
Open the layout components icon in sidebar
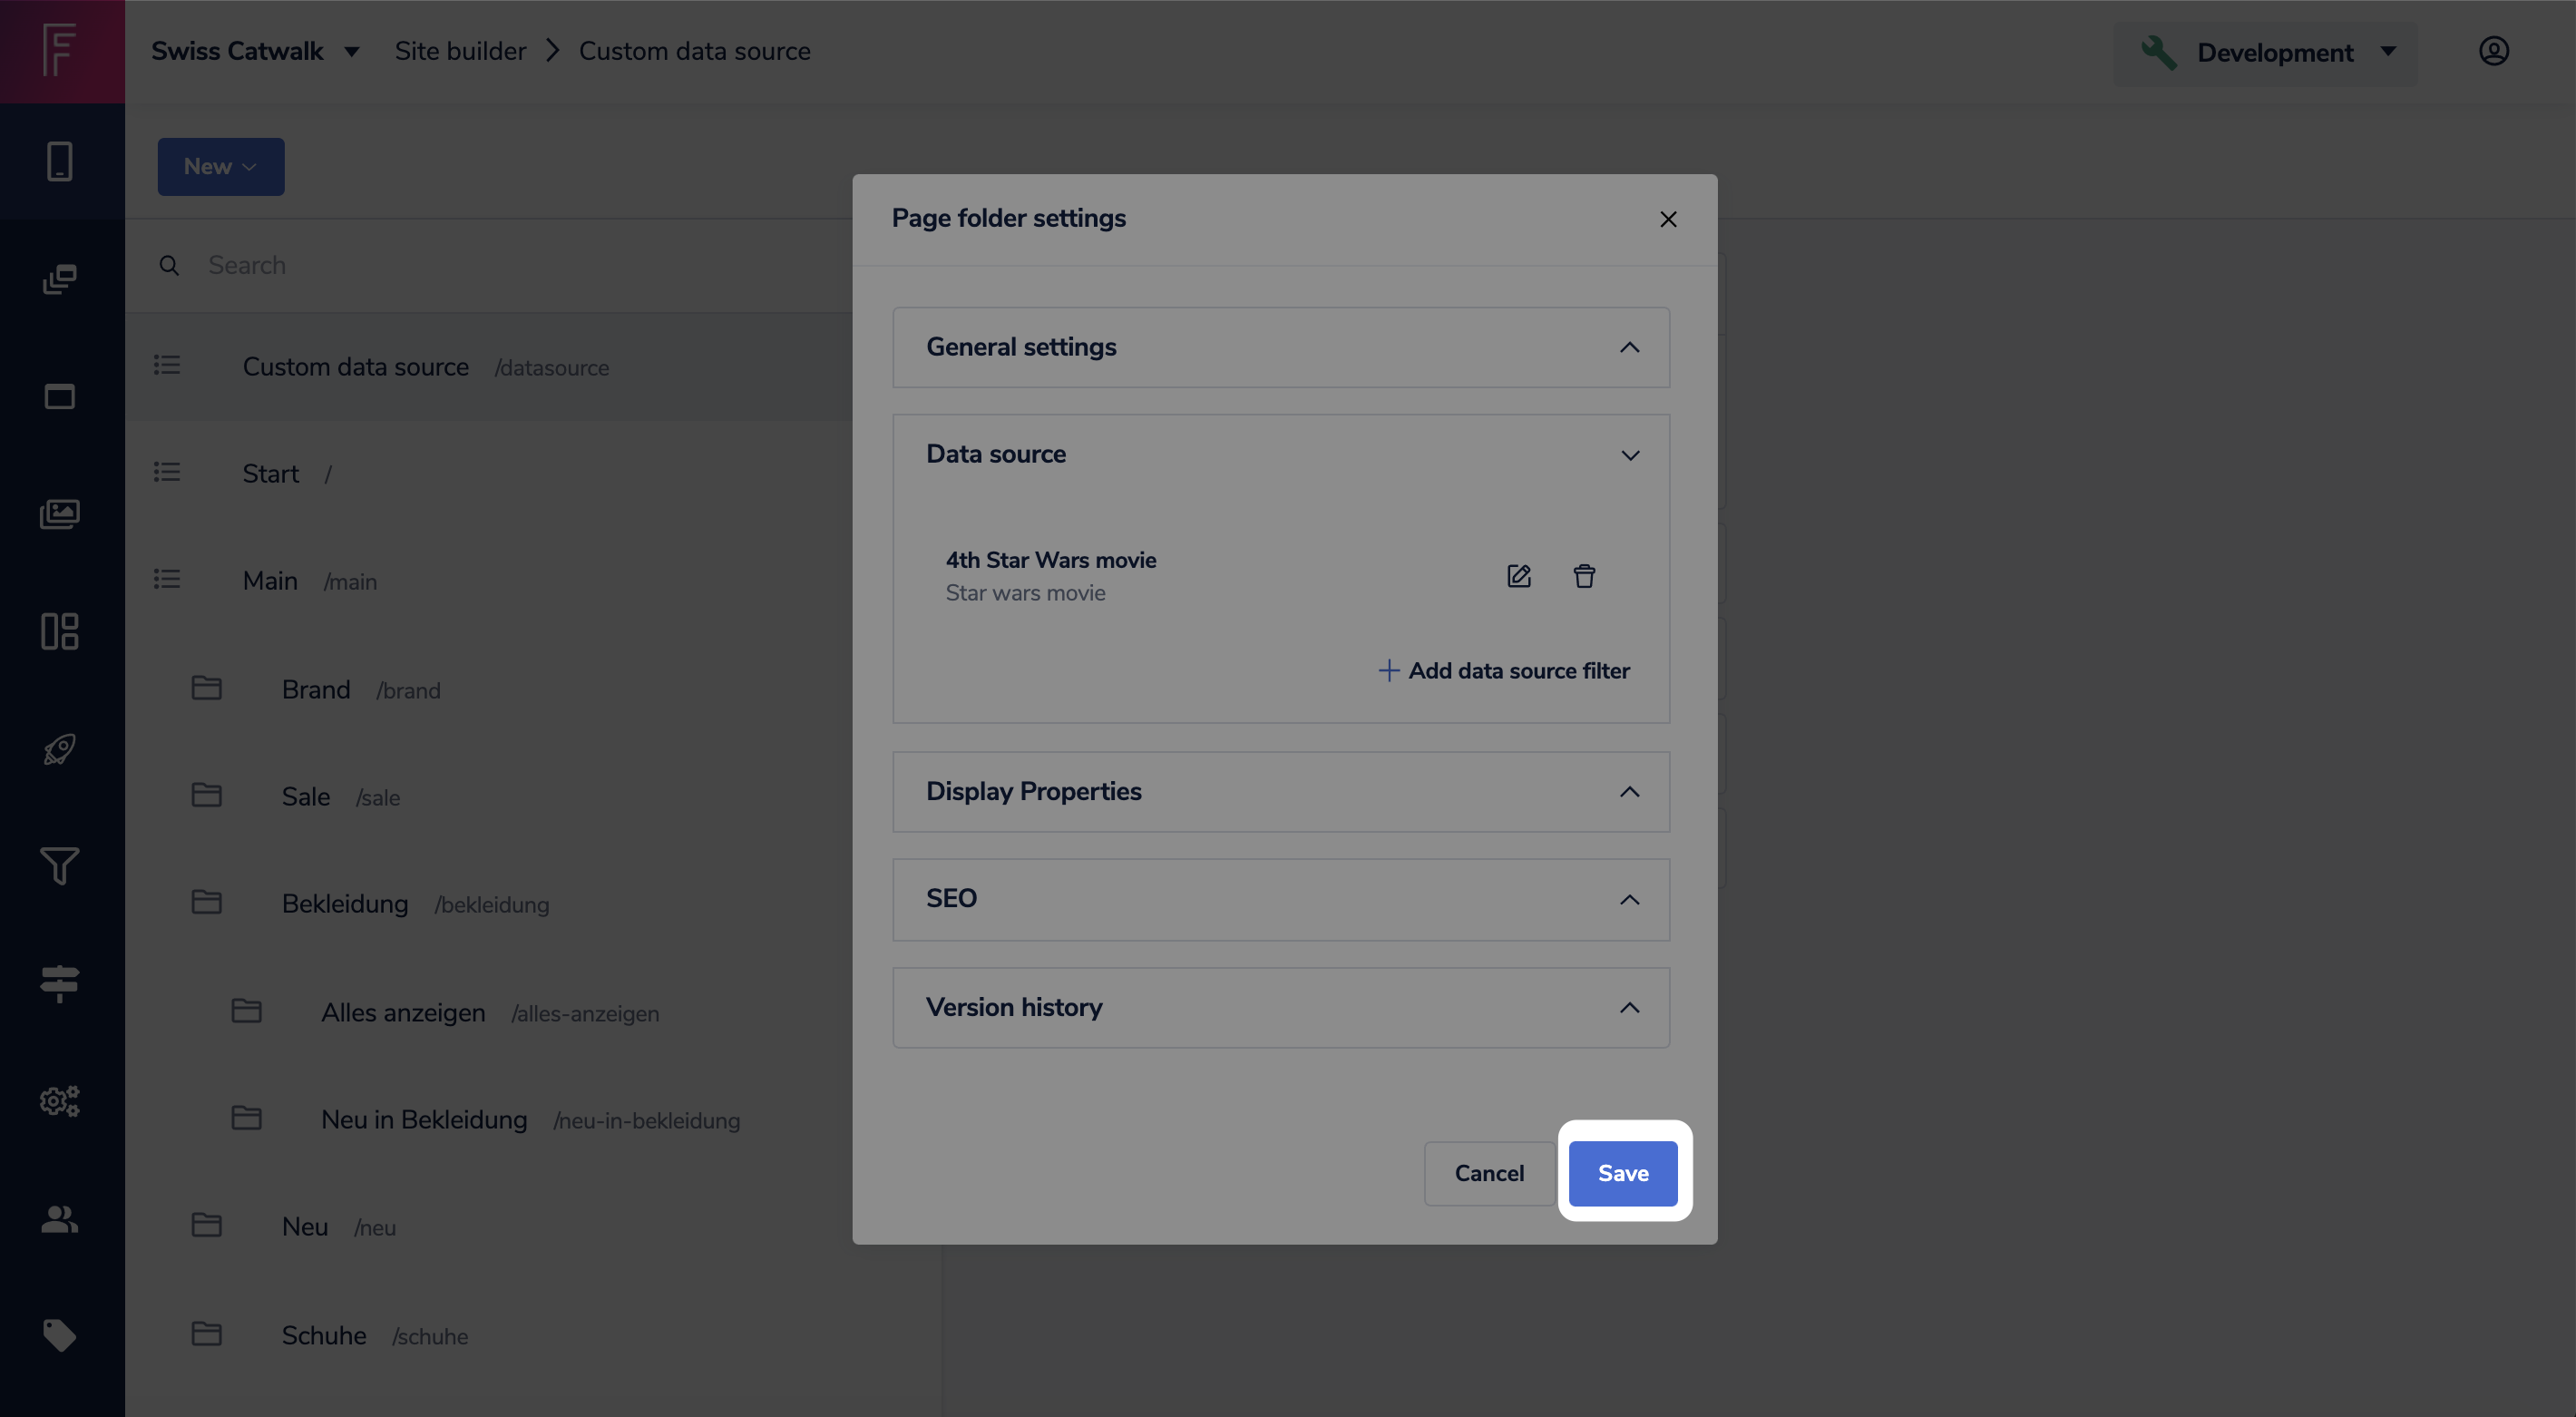(x=60, y=631)
